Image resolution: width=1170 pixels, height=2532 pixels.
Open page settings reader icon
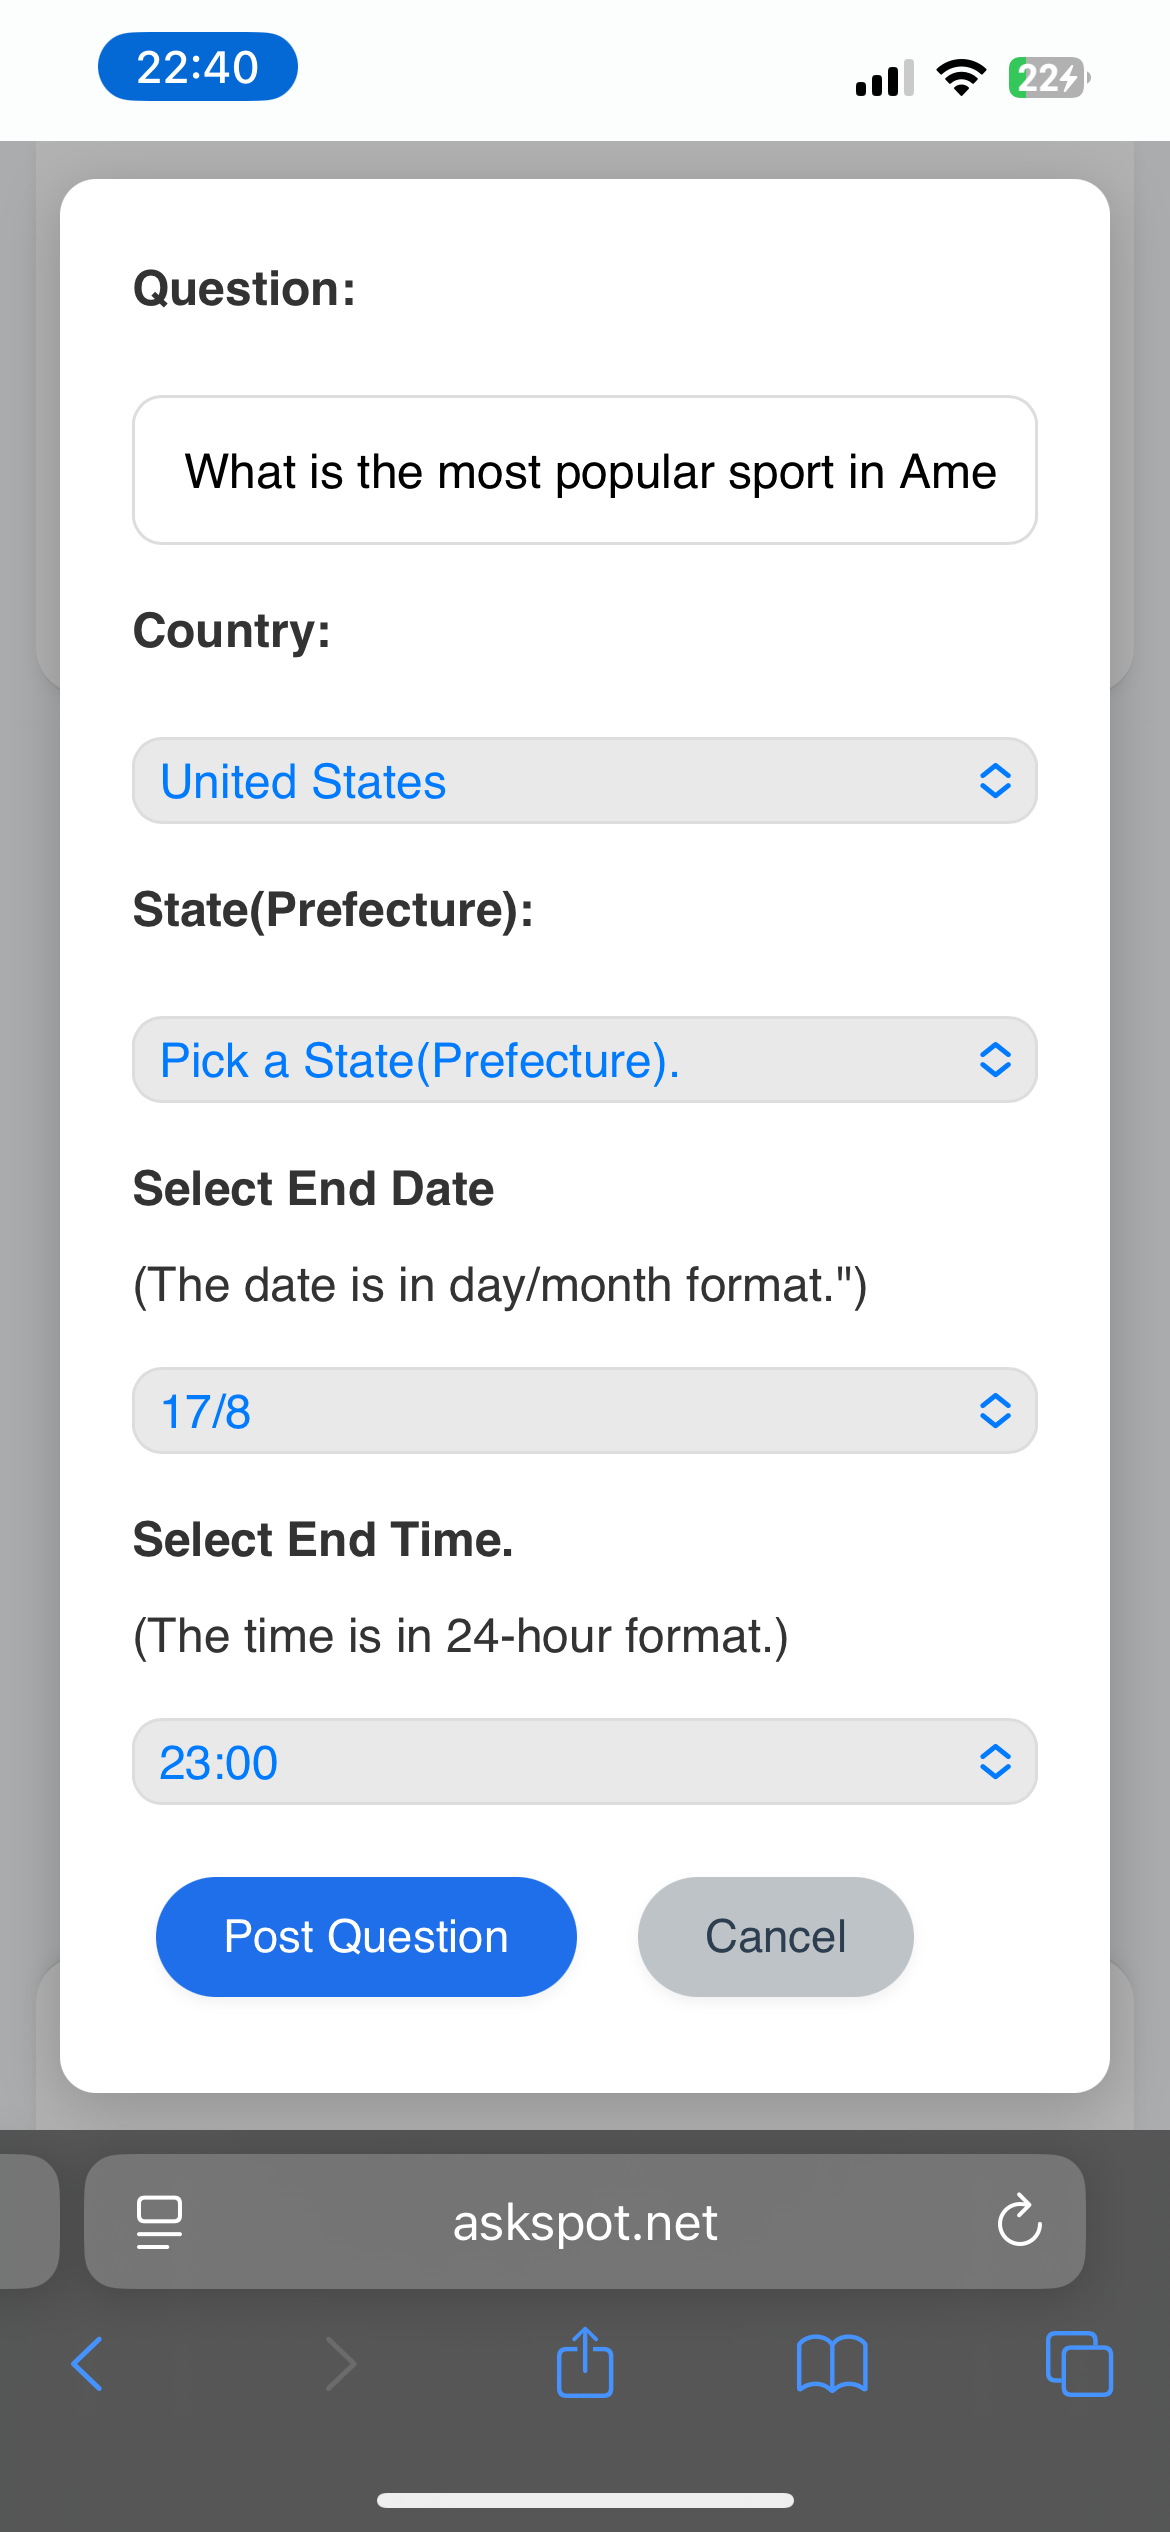tap(159, 2222)
